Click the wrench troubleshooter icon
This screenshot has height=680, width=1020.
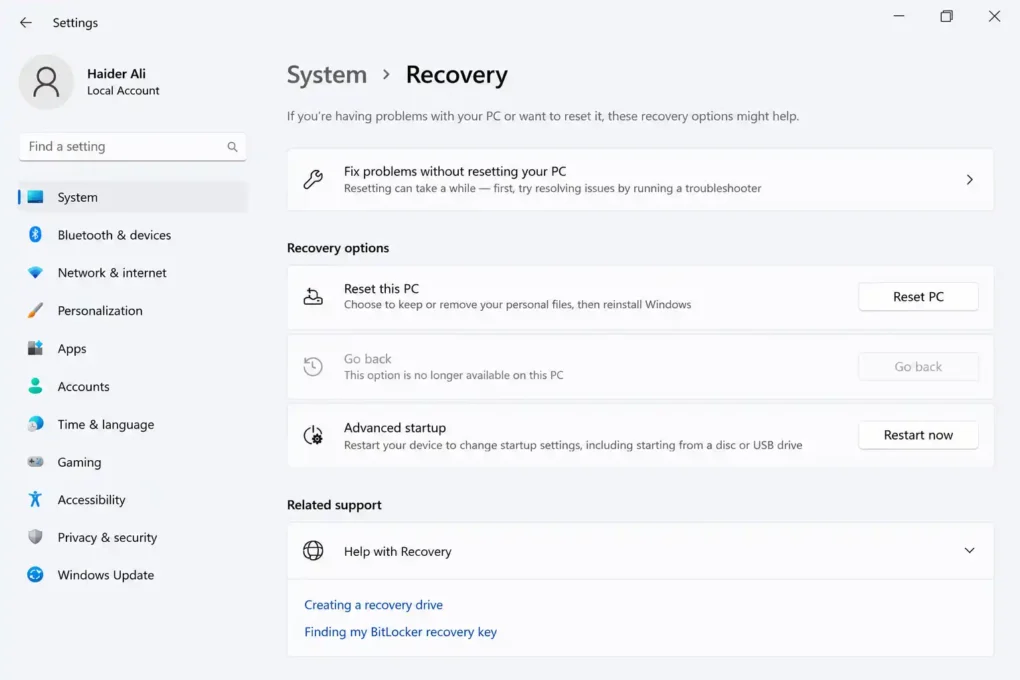[313, 180]
